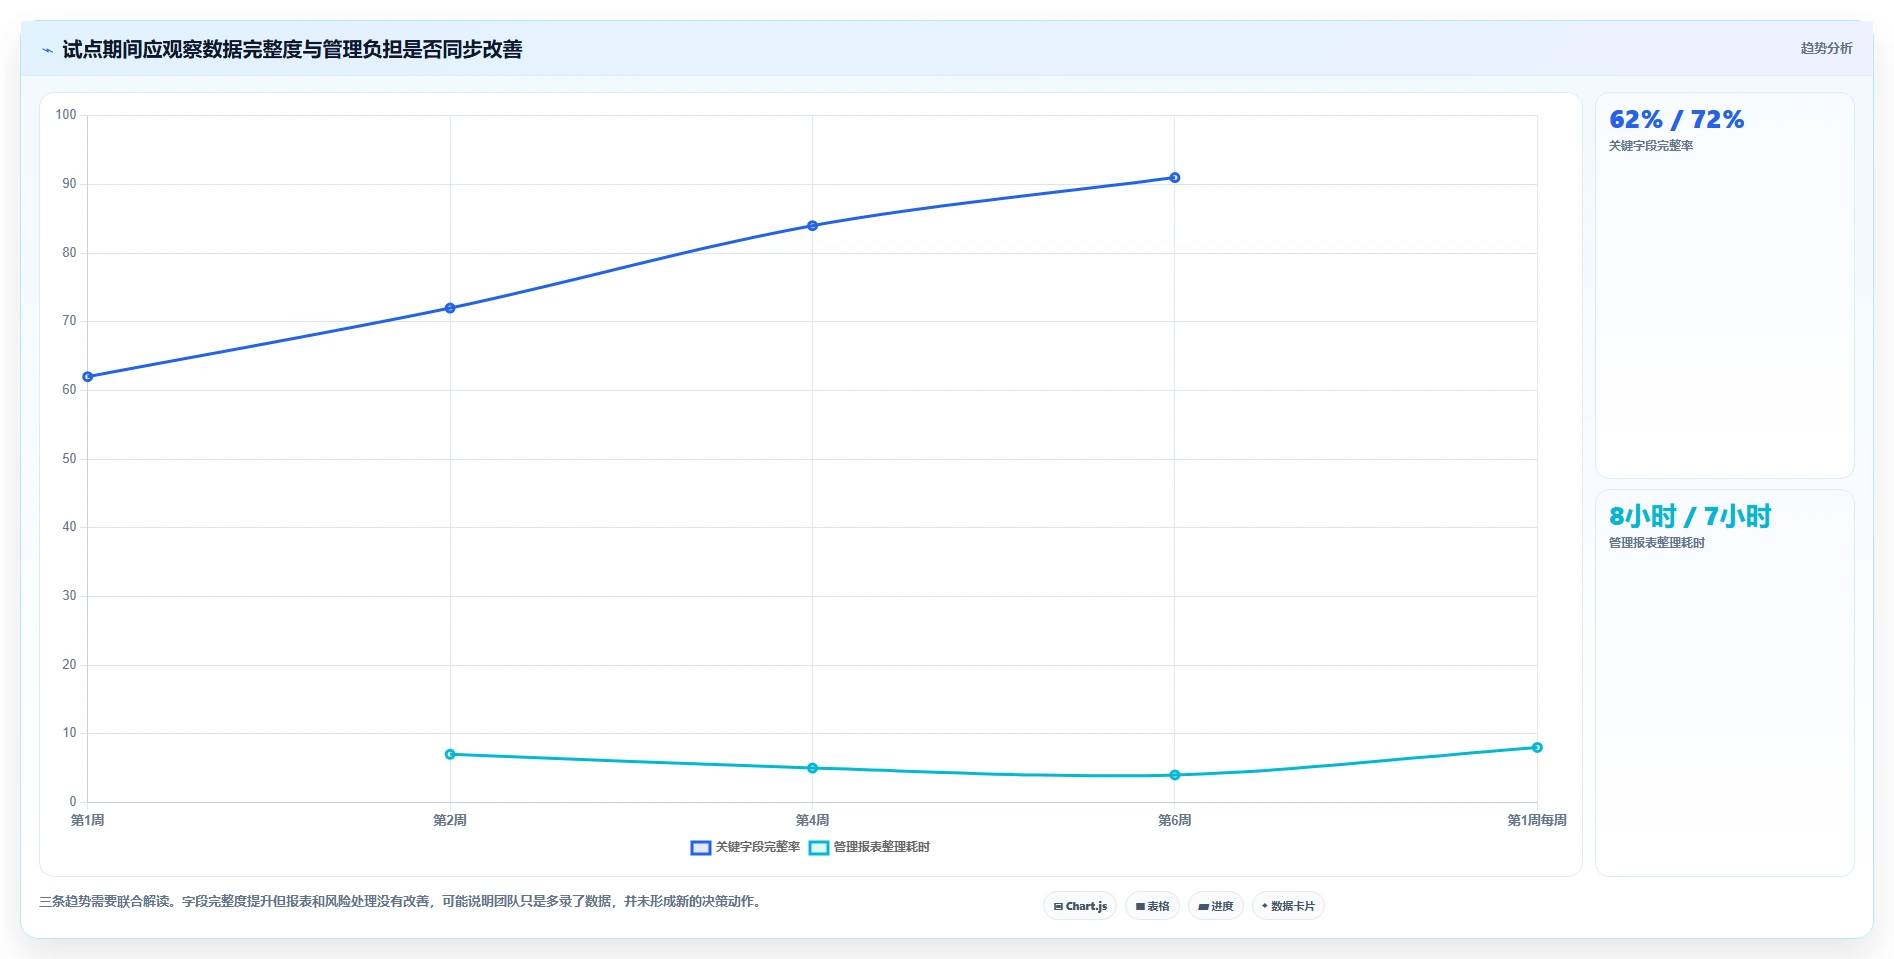Select the blue data point at 第2周
The width and height of the screenshot is (1894, 959).
[450, 308]
